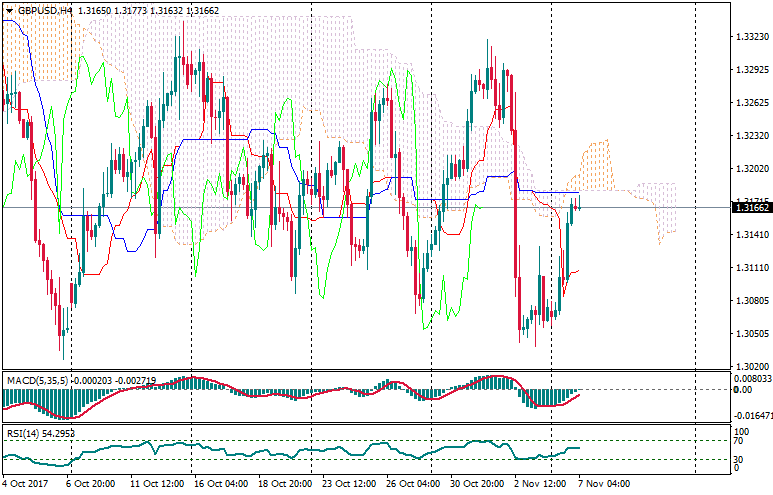Click the RSI 70 level label

(740, 441)
